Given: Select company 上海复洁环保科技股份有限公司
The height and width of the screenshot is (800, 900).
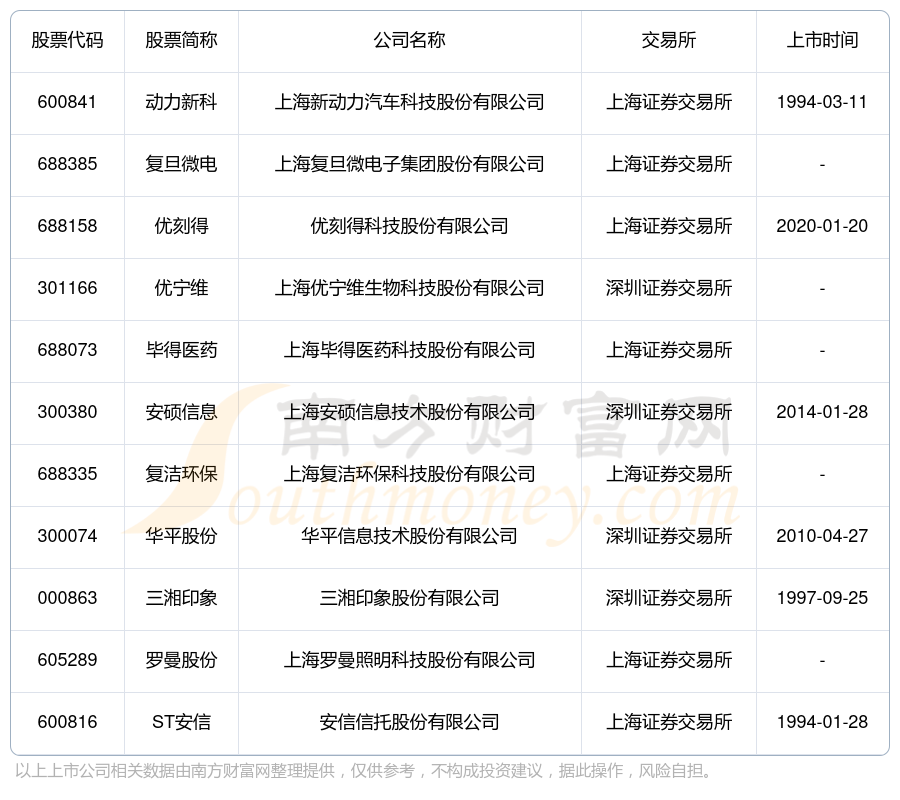Looking at the screenshot, I should (410, 474).
